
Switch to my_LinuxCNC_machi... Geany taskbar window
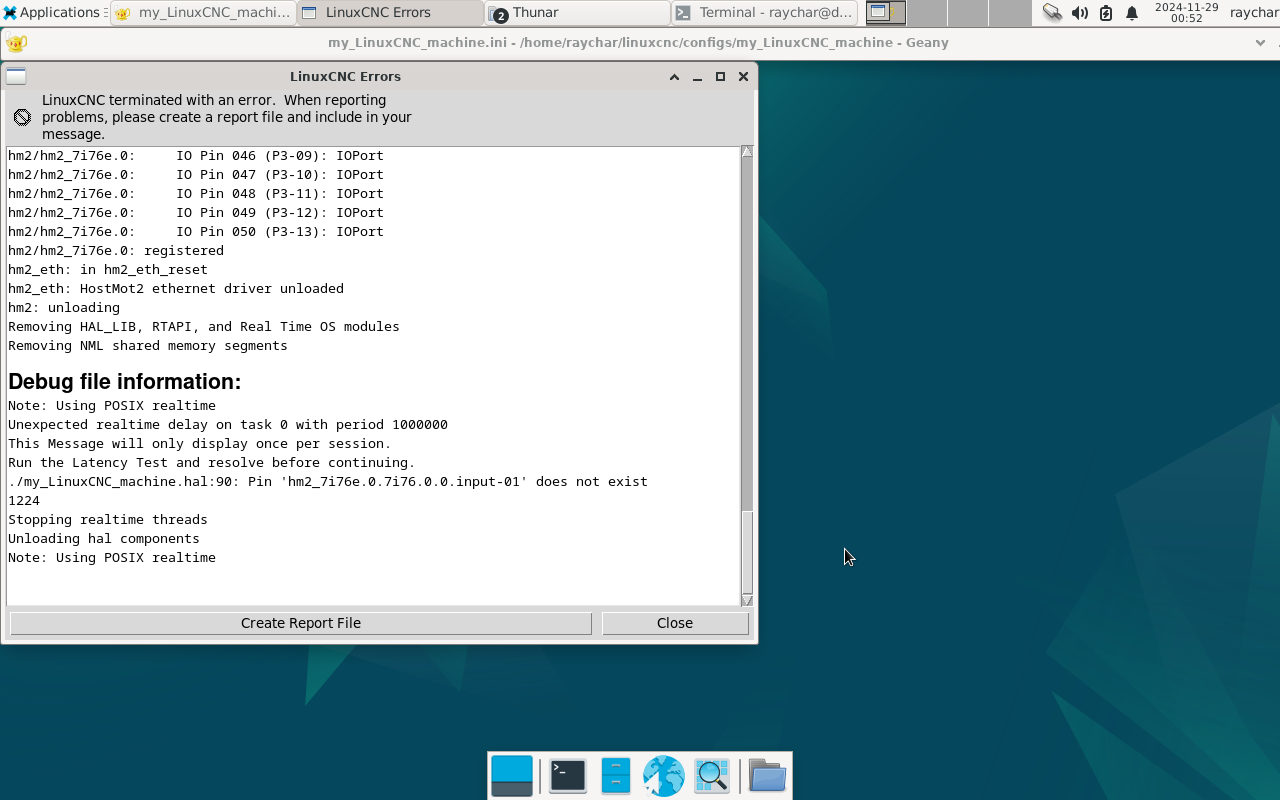203,13
